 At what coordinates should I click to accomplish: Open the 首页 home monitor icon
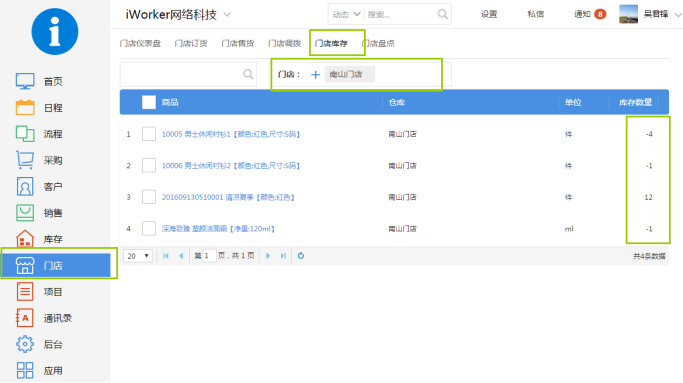pos(25,81)
